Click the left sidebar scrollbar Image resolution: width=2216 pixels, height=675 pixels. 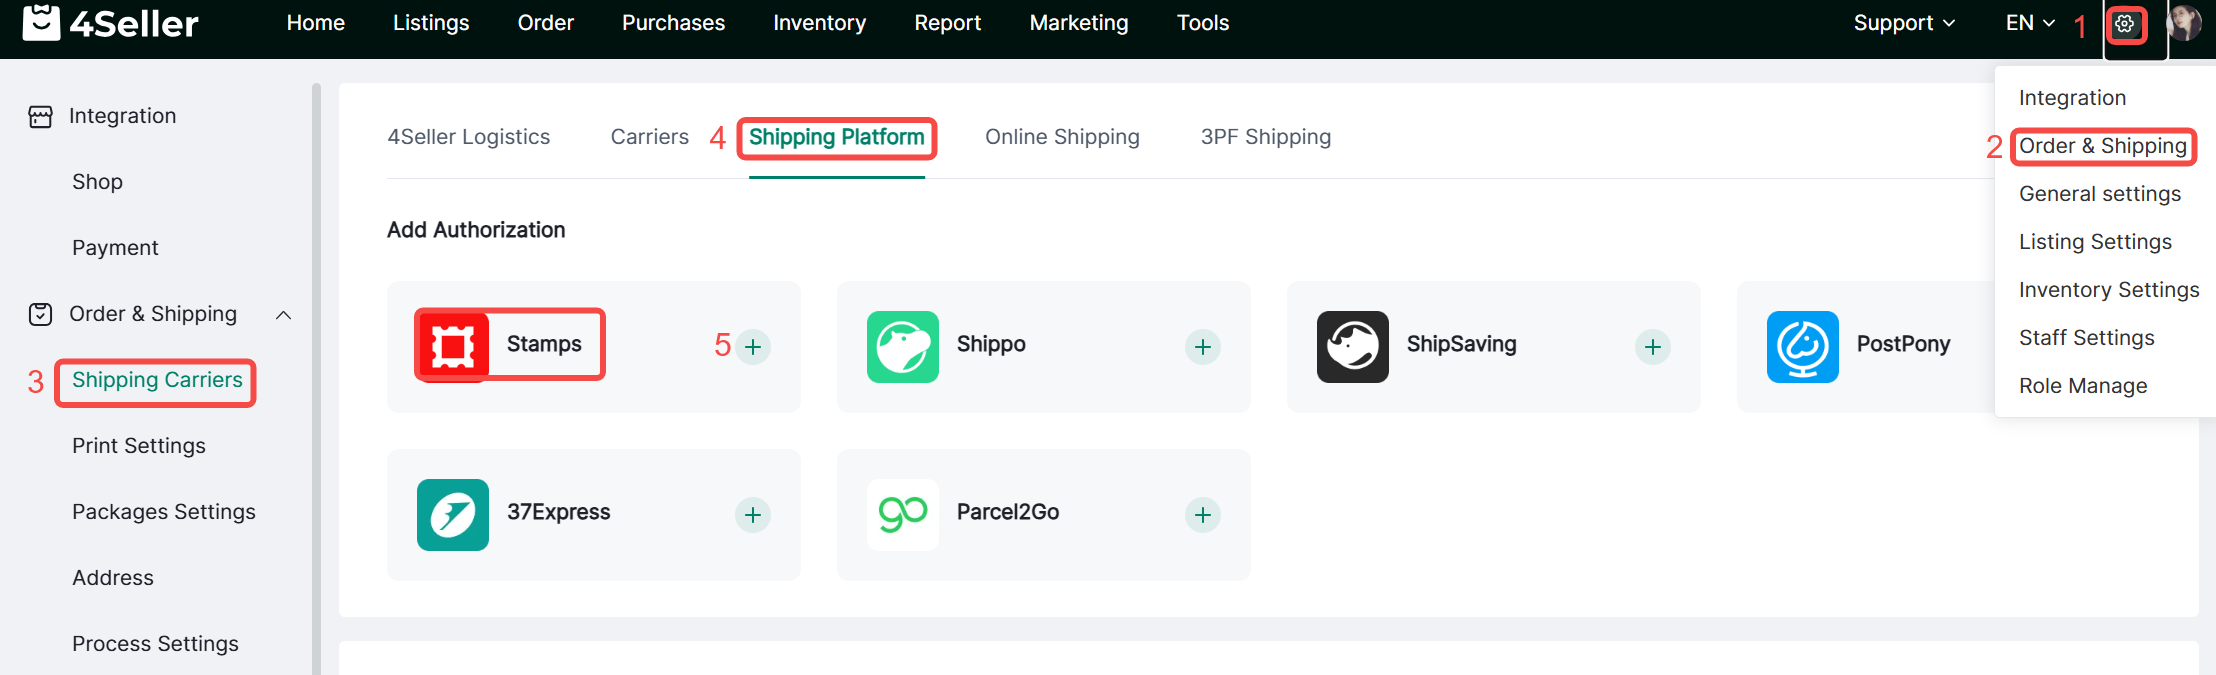coord(316,380)
